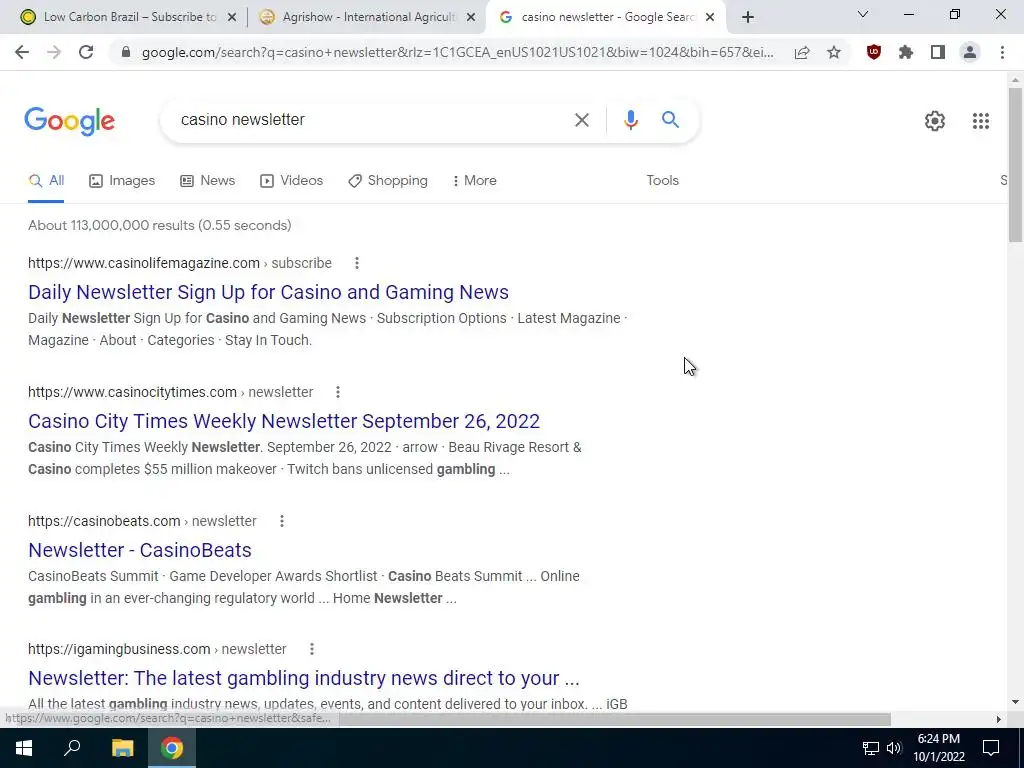Submit search with magnifier button
Image resolution: width=1024 pixels, height=768 pixels.
pos(670,120)
